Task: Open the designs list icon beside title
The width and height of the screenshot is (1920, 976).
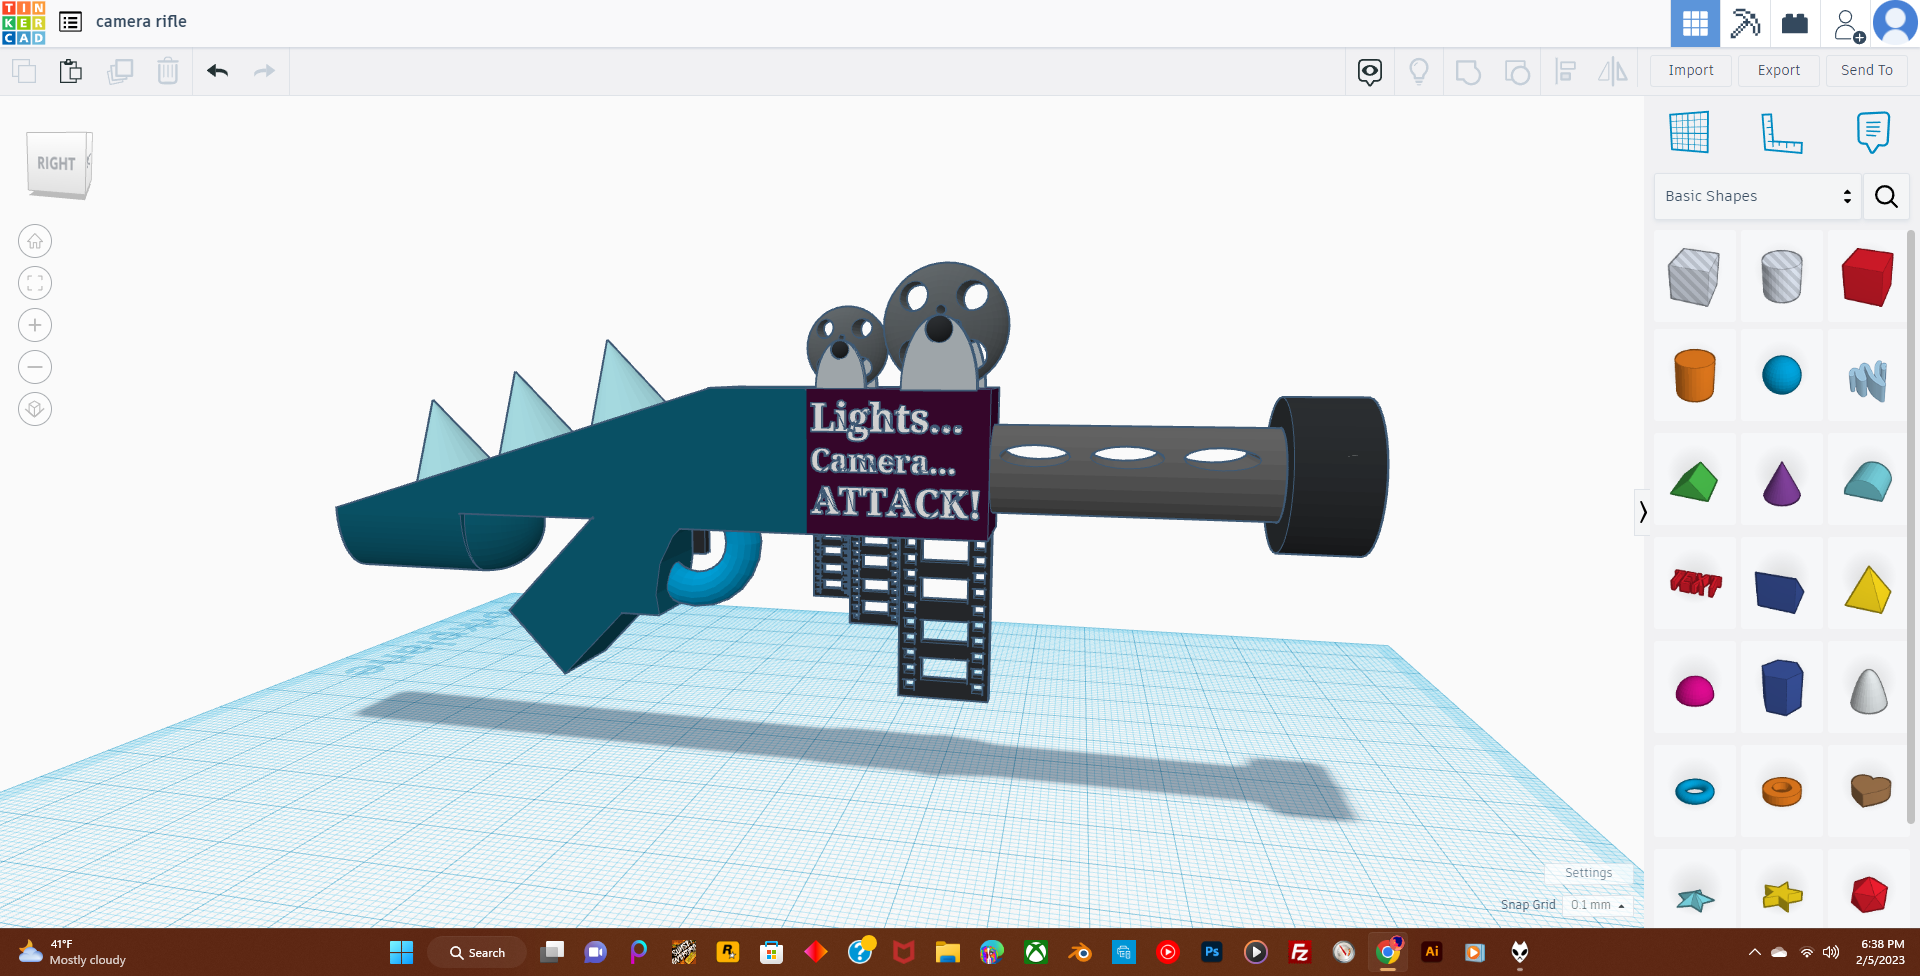Action: pyautogui.click(x=70, y=21)
